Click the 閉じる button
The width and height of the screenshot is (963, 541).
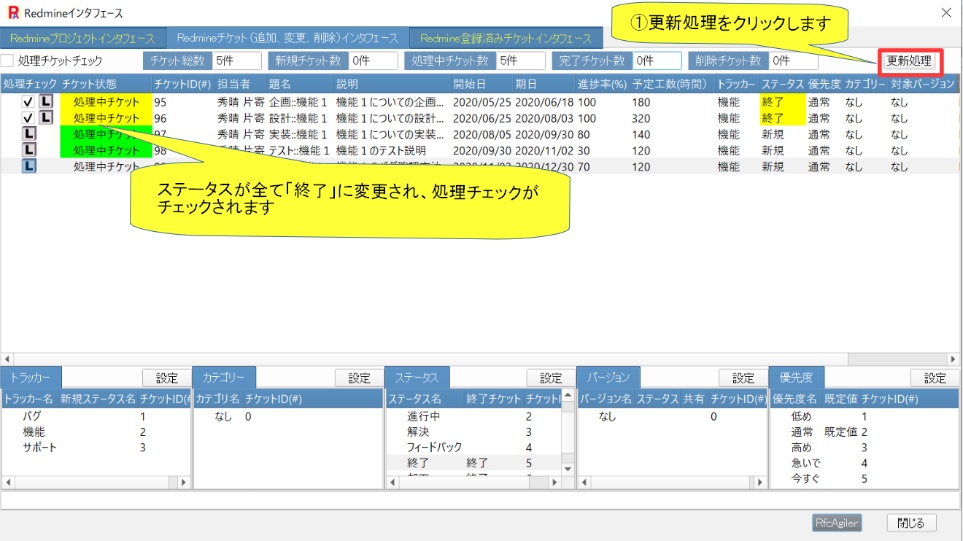click(911, 523)
